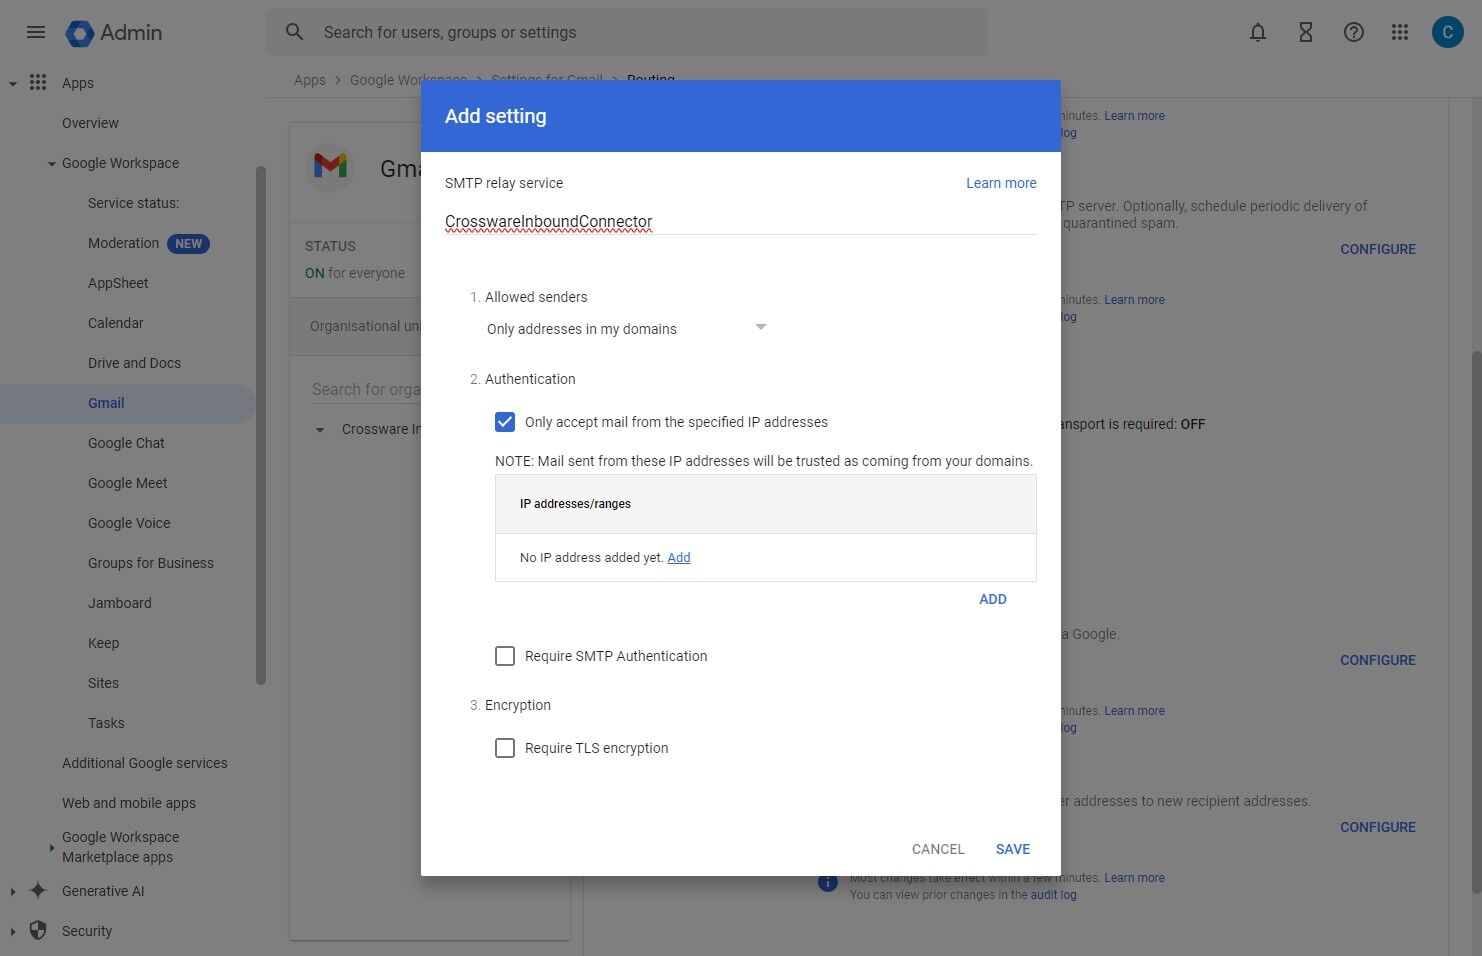Collapse the Apps section in sidebar
Screen dimensions: 1482x956
point(12,84)
